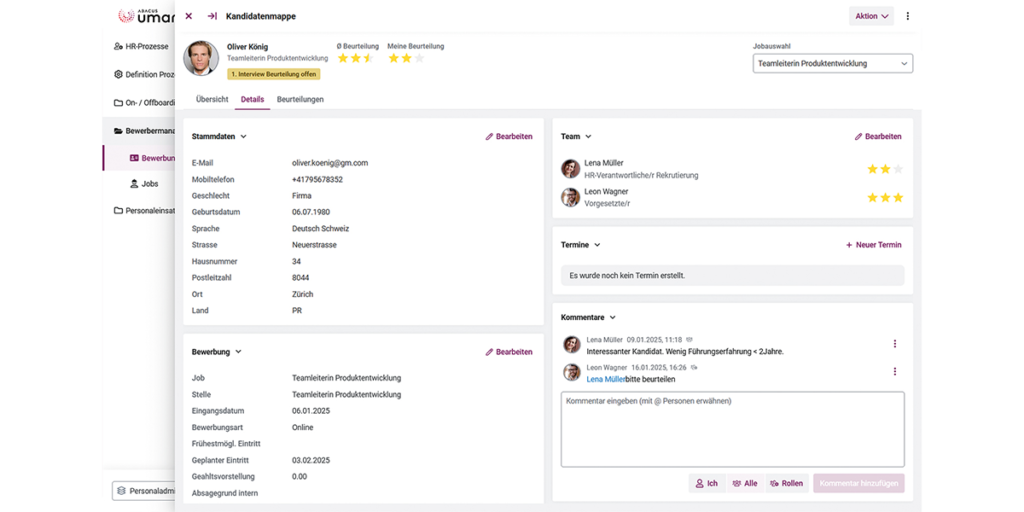Image resolution: width=1024 pixels, height=512 pixels.
Task: Open the three-dot menu beside Aktion
Action: (907, 16)
